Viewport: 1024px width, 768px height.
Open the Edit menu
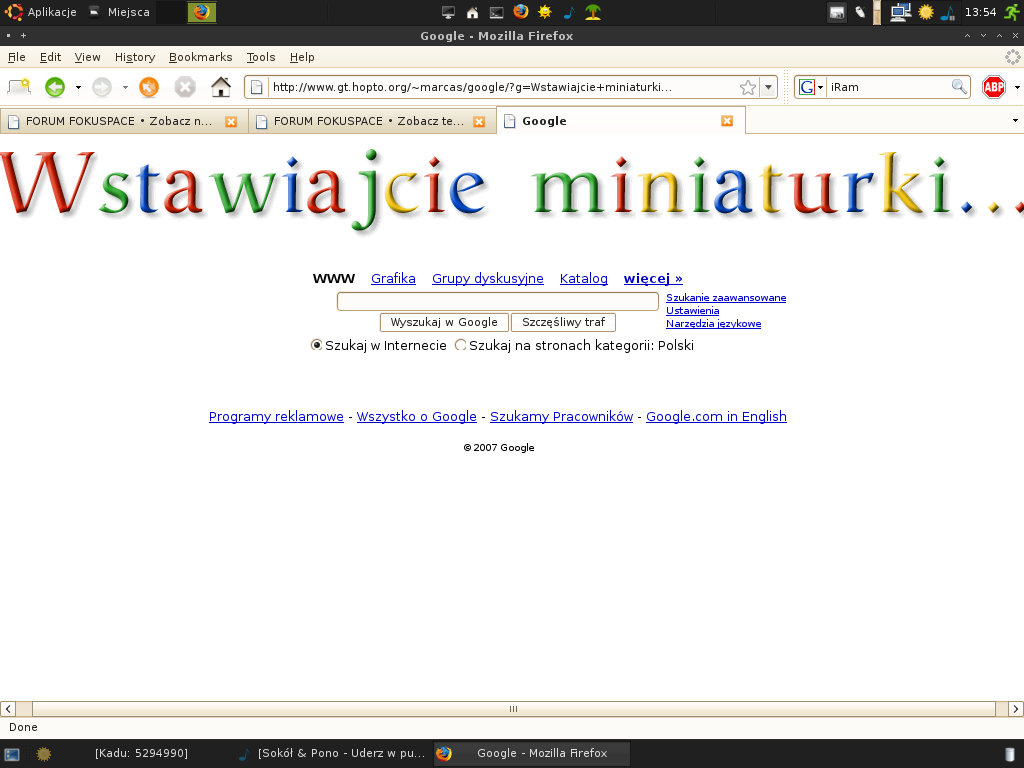[50, 57]
